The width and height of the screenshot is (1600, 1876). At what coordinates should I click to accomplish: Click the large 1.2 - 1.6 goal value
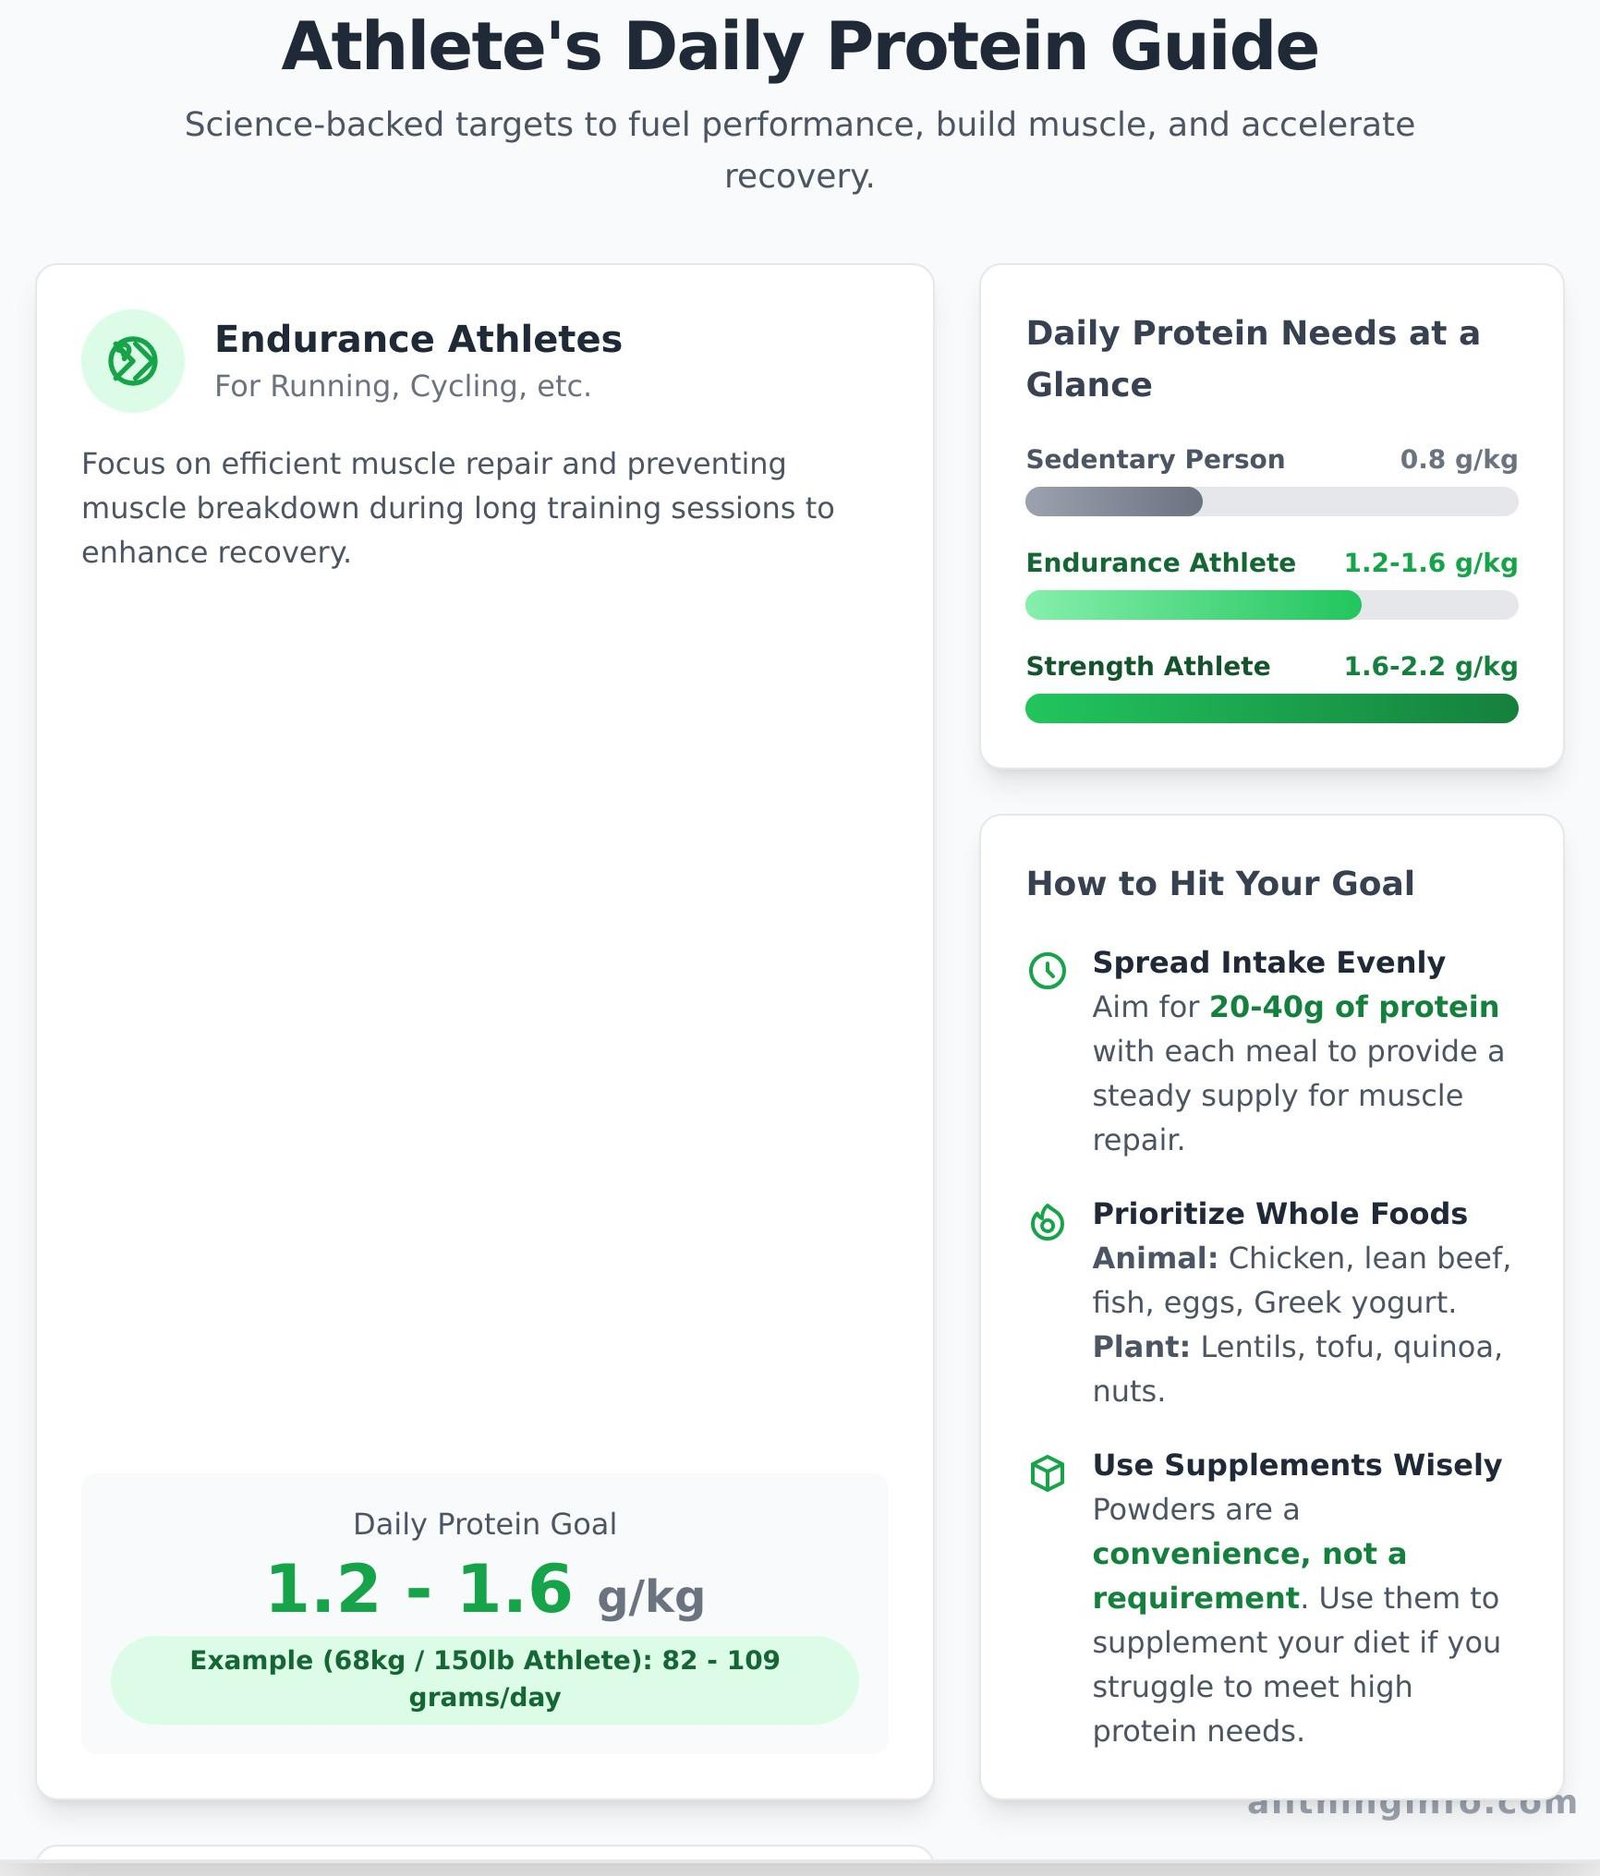418,1588
